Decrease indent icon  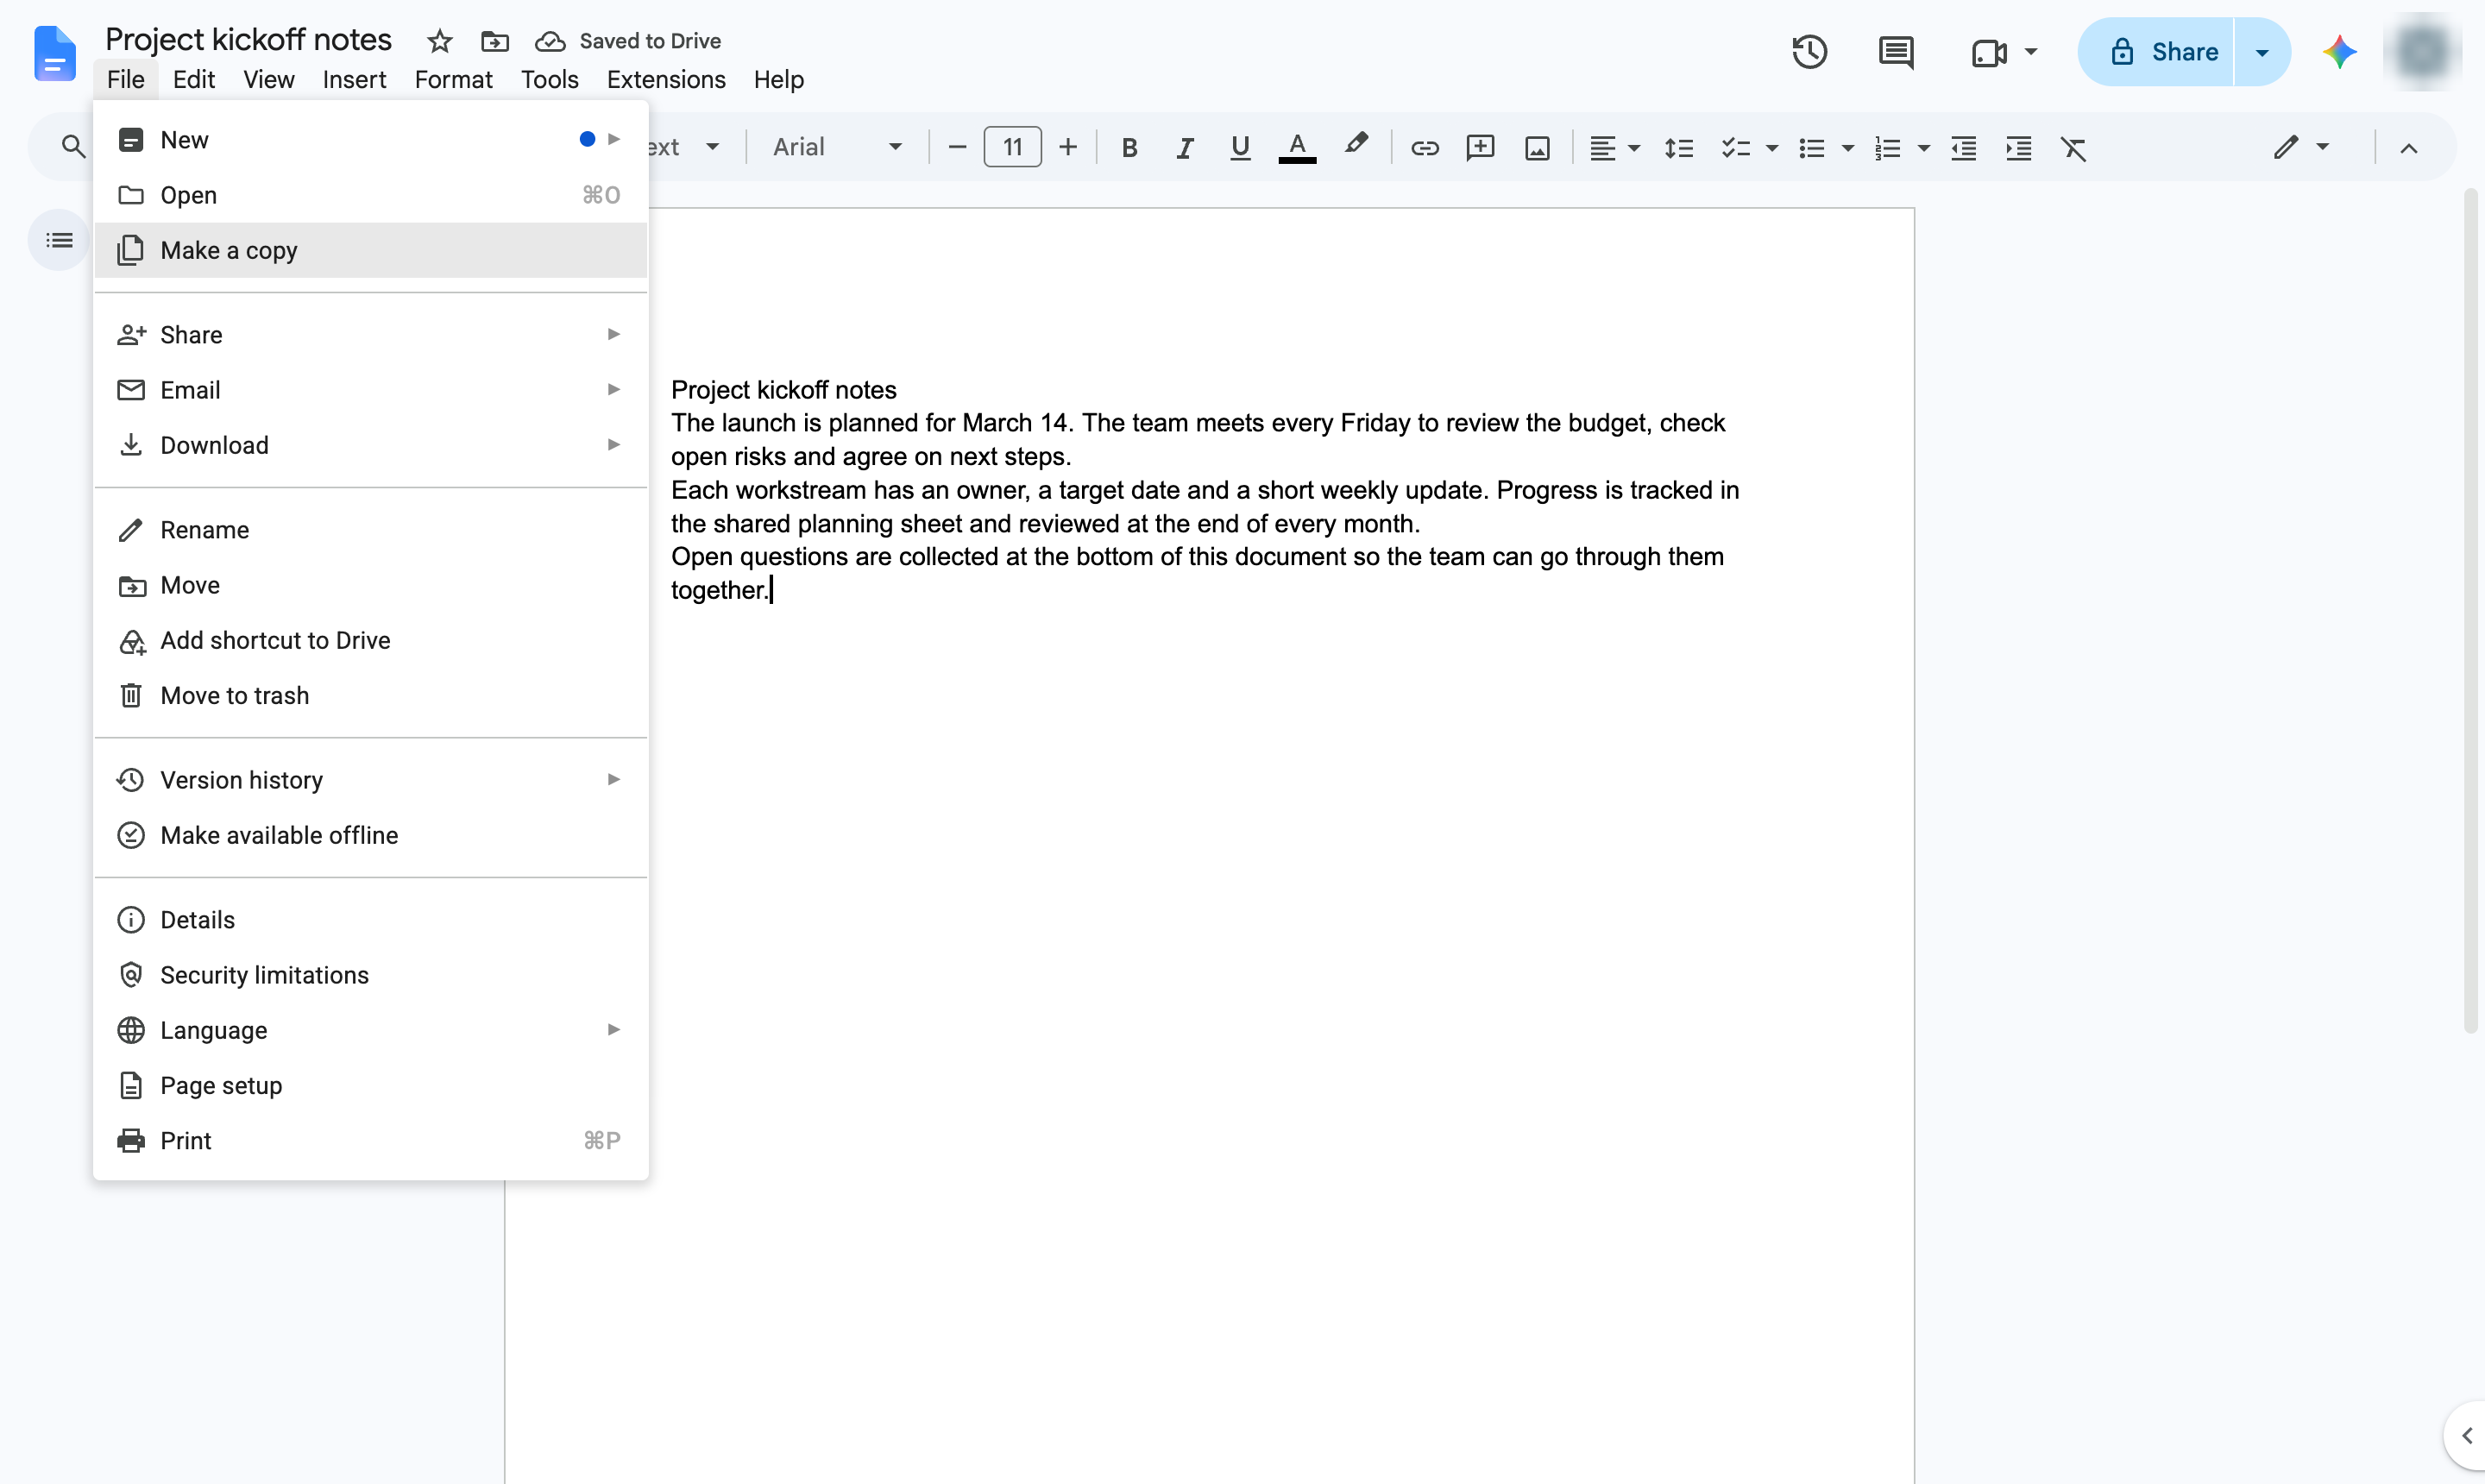tap(1963, 148)
